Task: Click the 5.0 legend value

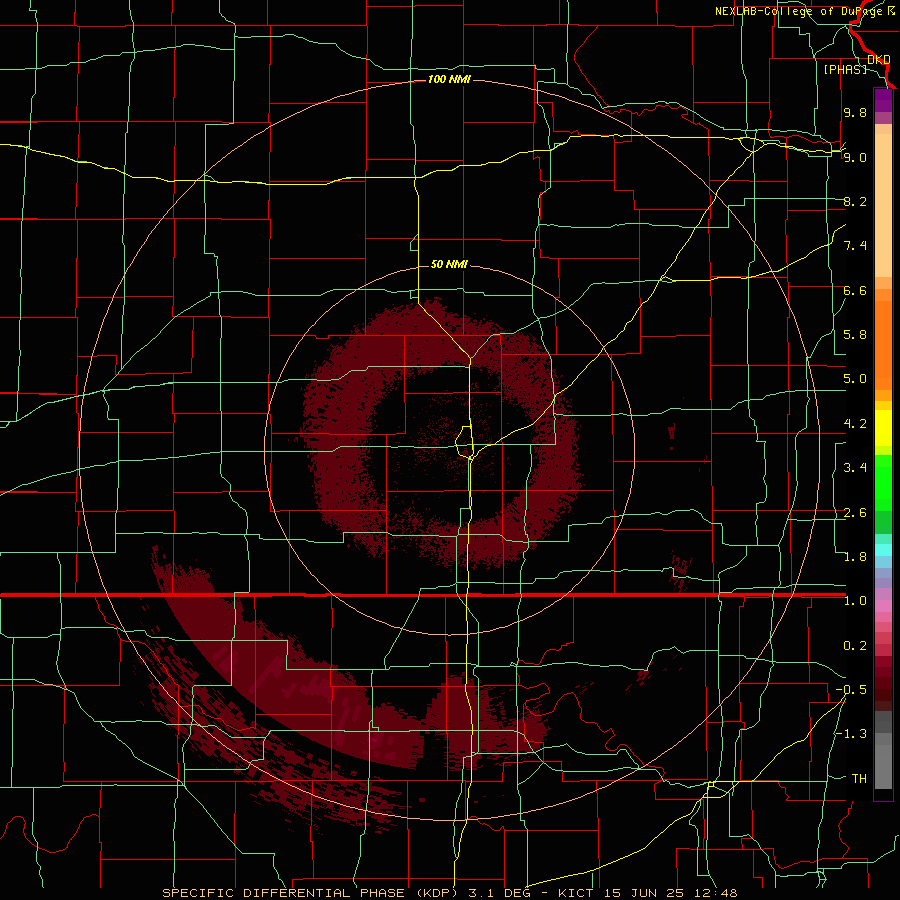Action: tap(855, 379)
